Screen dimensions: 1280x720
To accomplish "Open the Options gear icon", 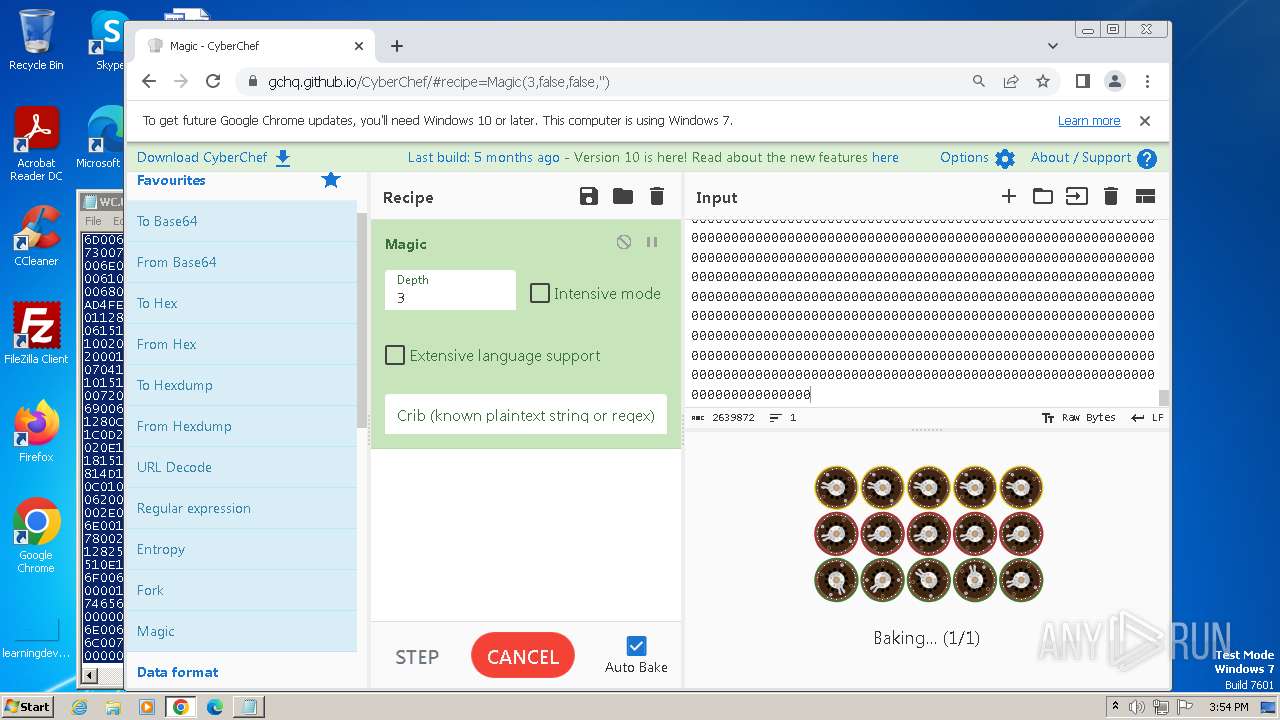I will point(1005,158).
